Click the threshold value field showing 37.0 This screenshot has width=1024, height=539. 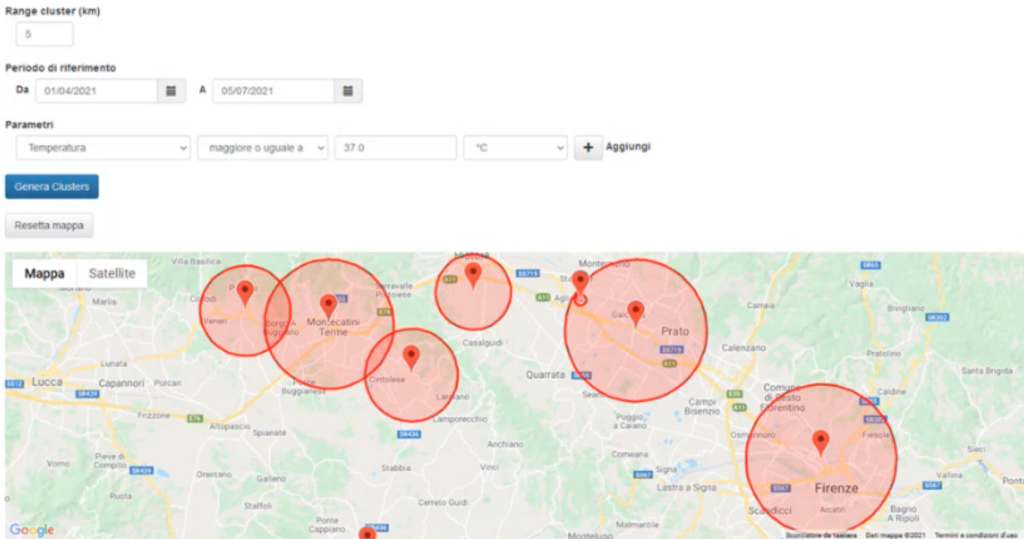pos(395,148)
